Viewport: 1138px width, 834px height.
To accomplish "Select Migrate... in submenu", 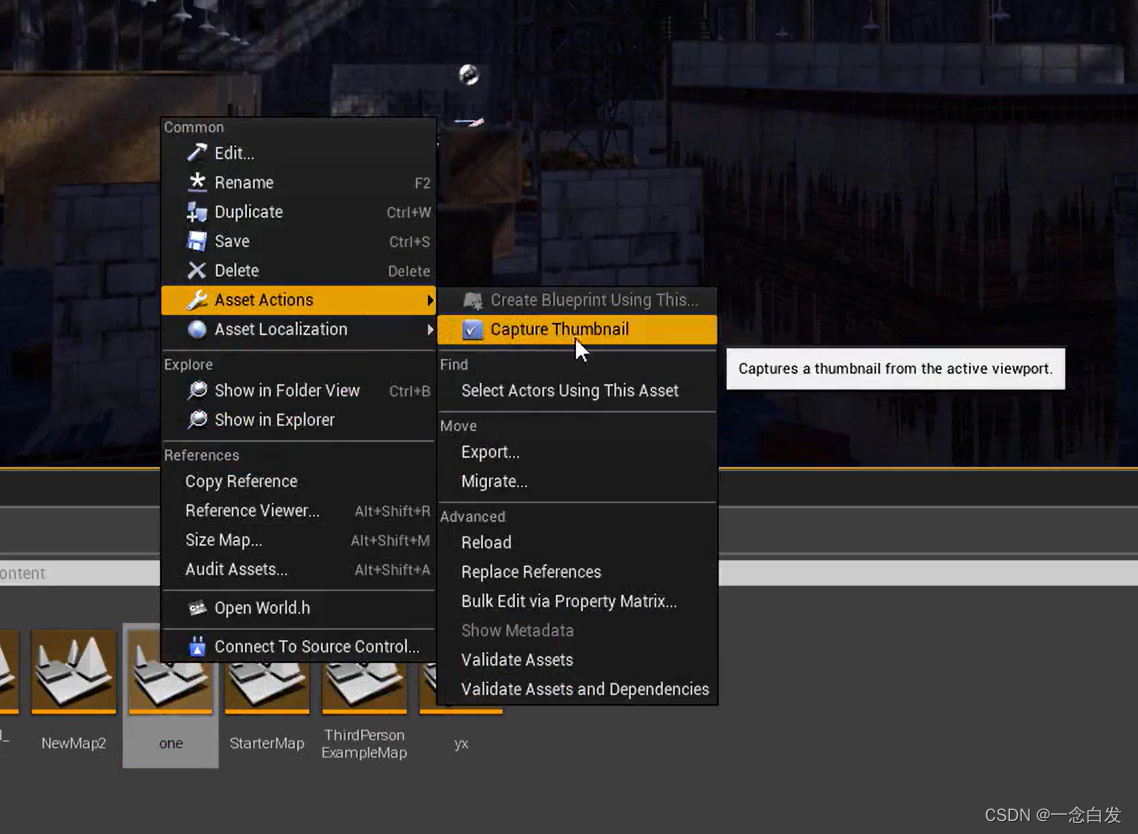I will point(577,481).
